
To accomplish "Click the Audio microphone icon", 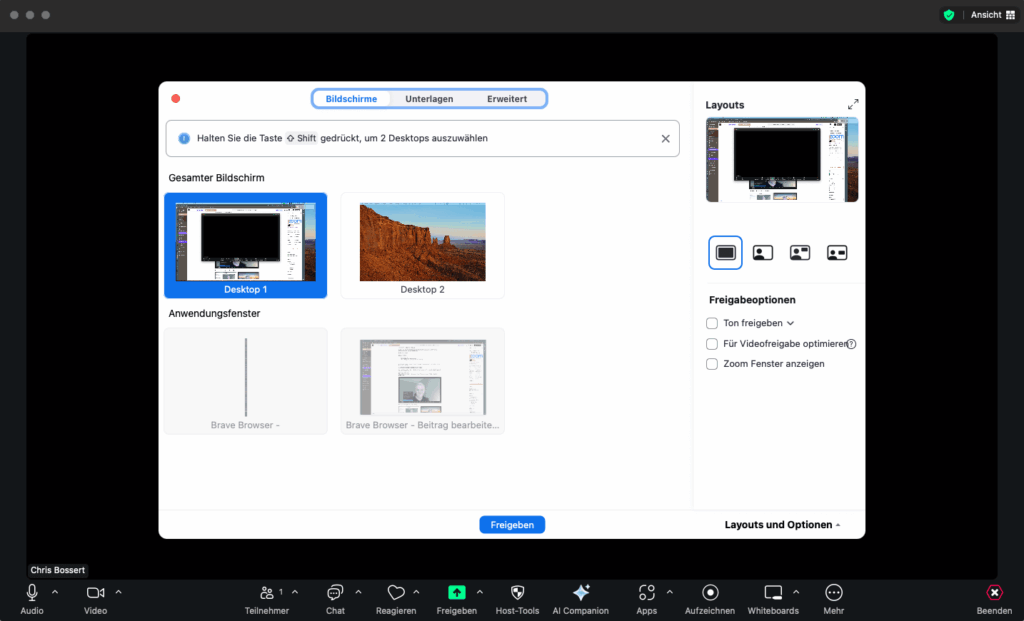I will (32, 593).
